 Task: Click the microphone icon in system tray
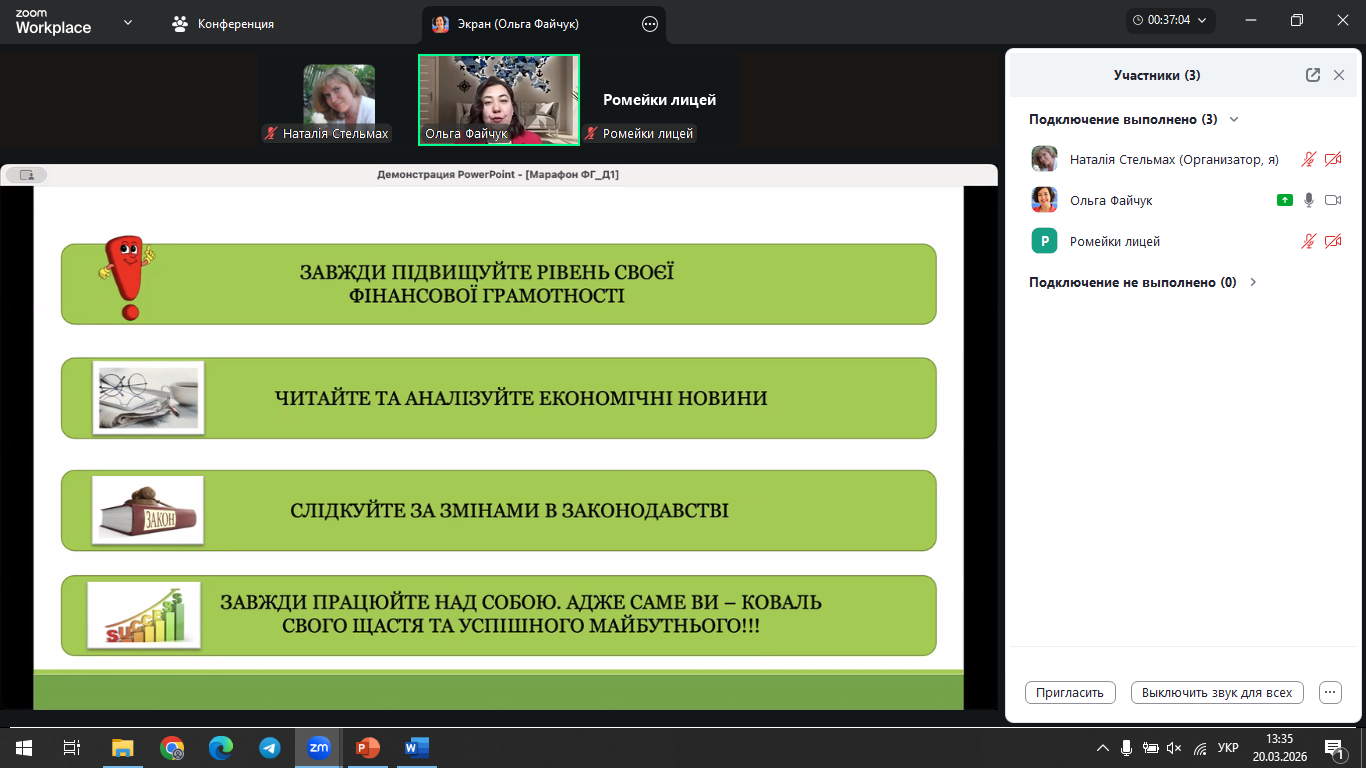(1127, 748)
